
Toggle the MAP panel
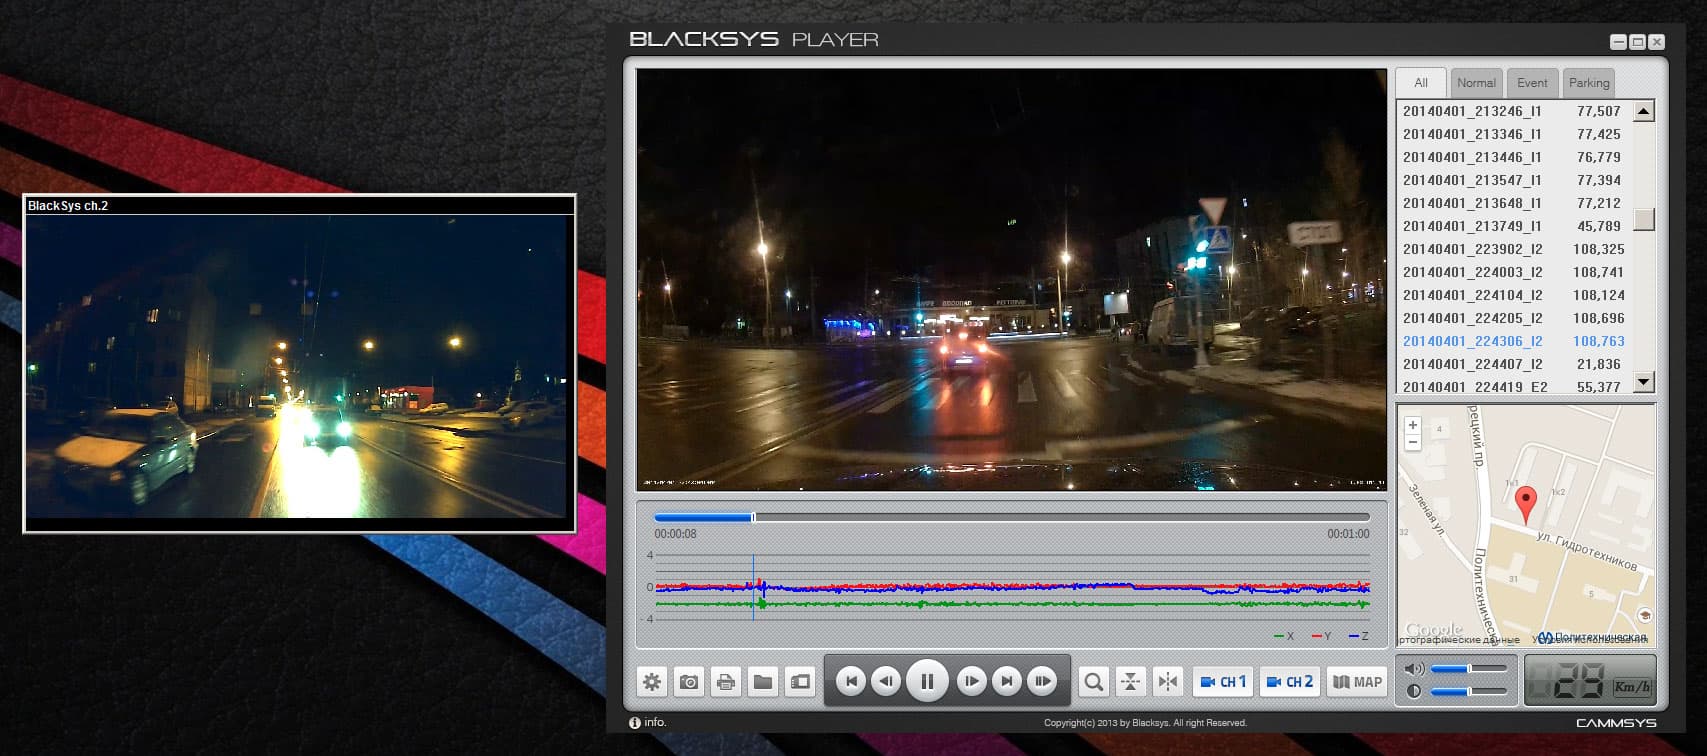click(x=1357, y=682)
